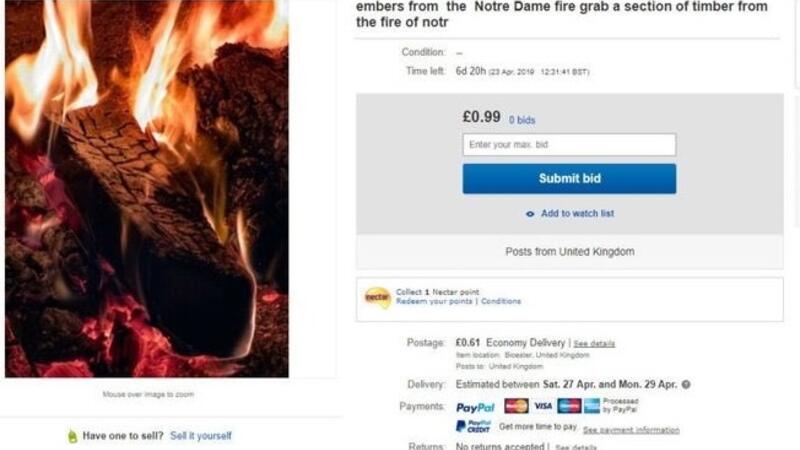This screenshot has width=800, height=450.
Task: Click the PayPal payment logo
Action: 475,407
